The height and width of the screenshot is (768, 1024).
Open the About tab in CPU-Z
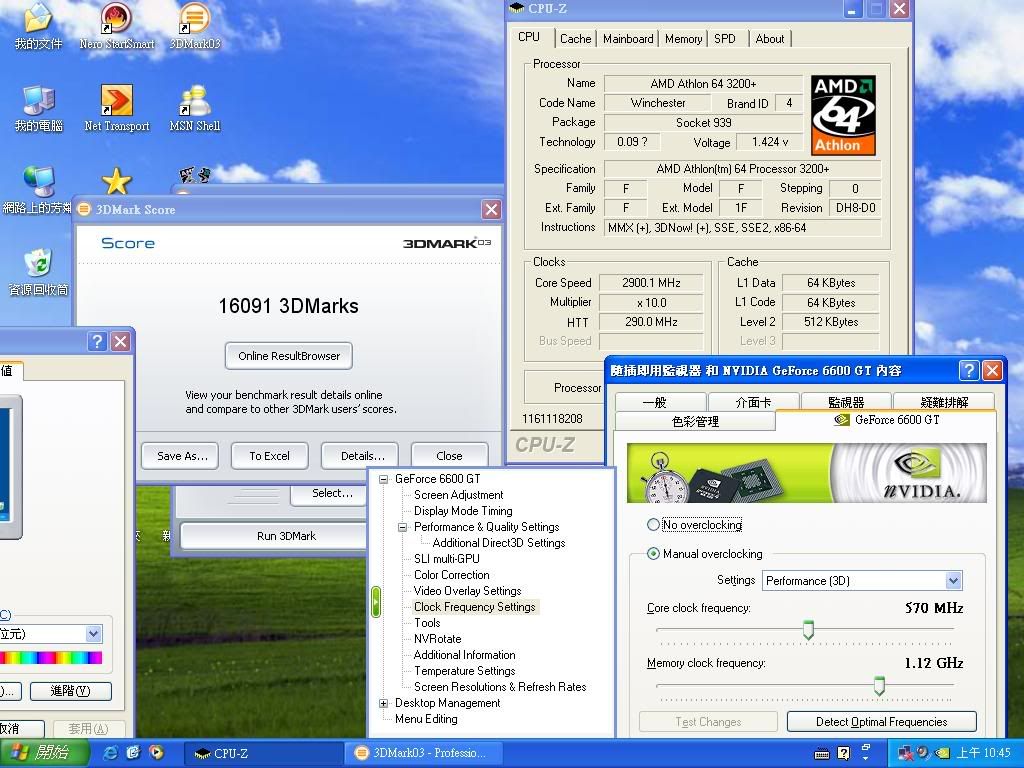point(769,39)
